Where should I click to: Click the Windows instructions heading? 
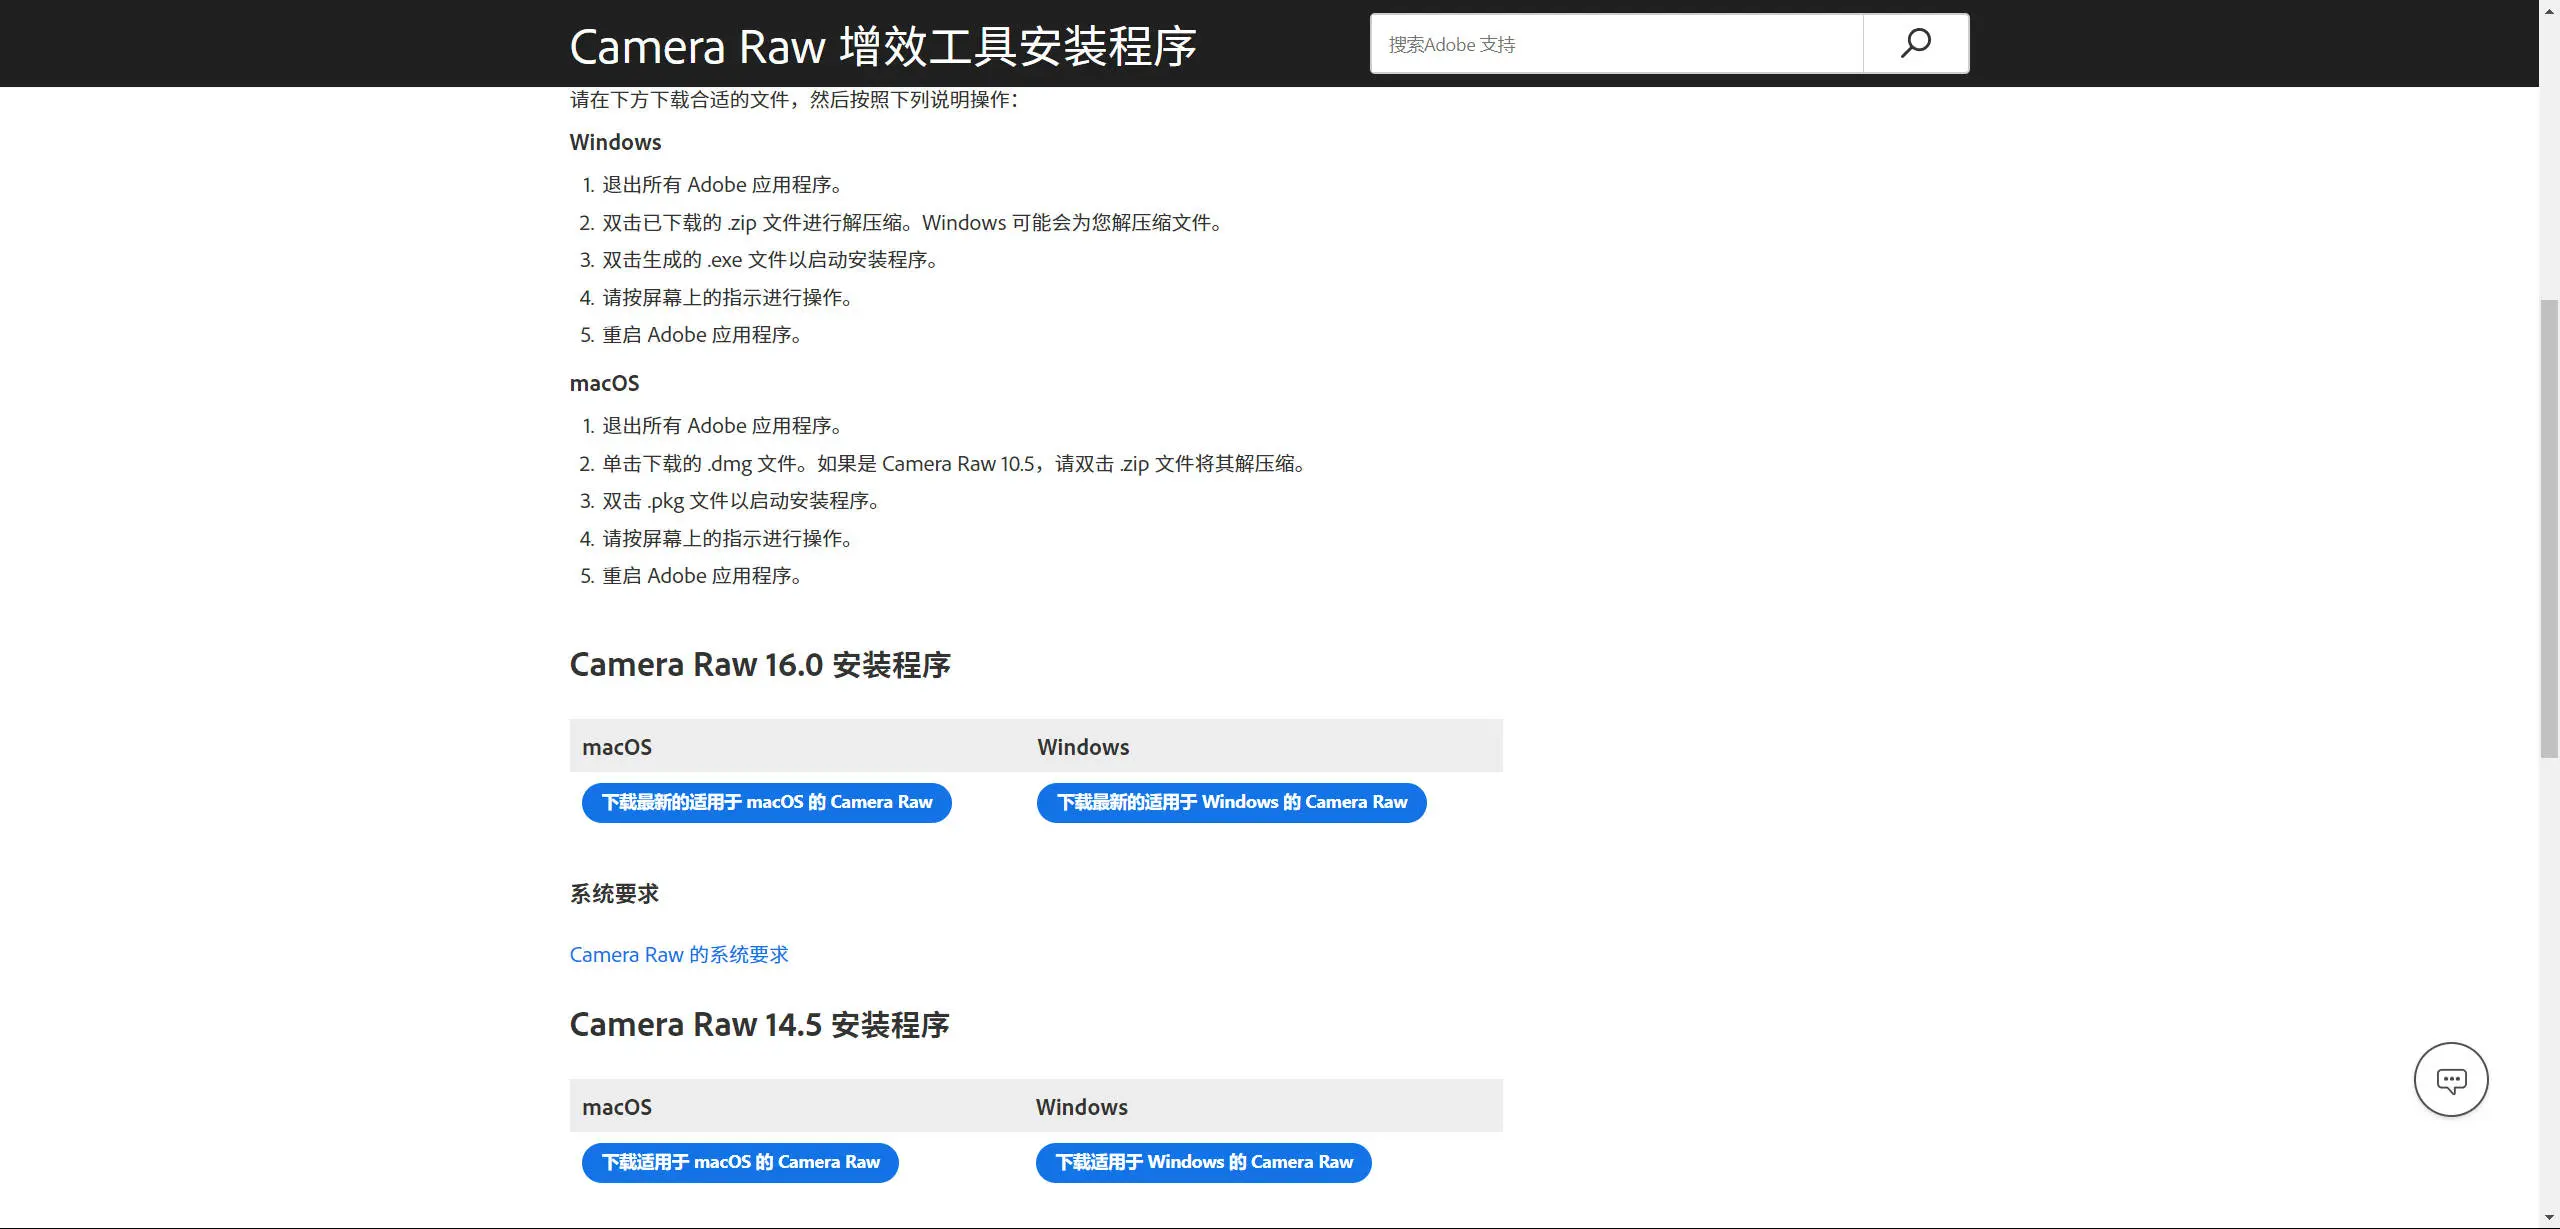[615, 142]
